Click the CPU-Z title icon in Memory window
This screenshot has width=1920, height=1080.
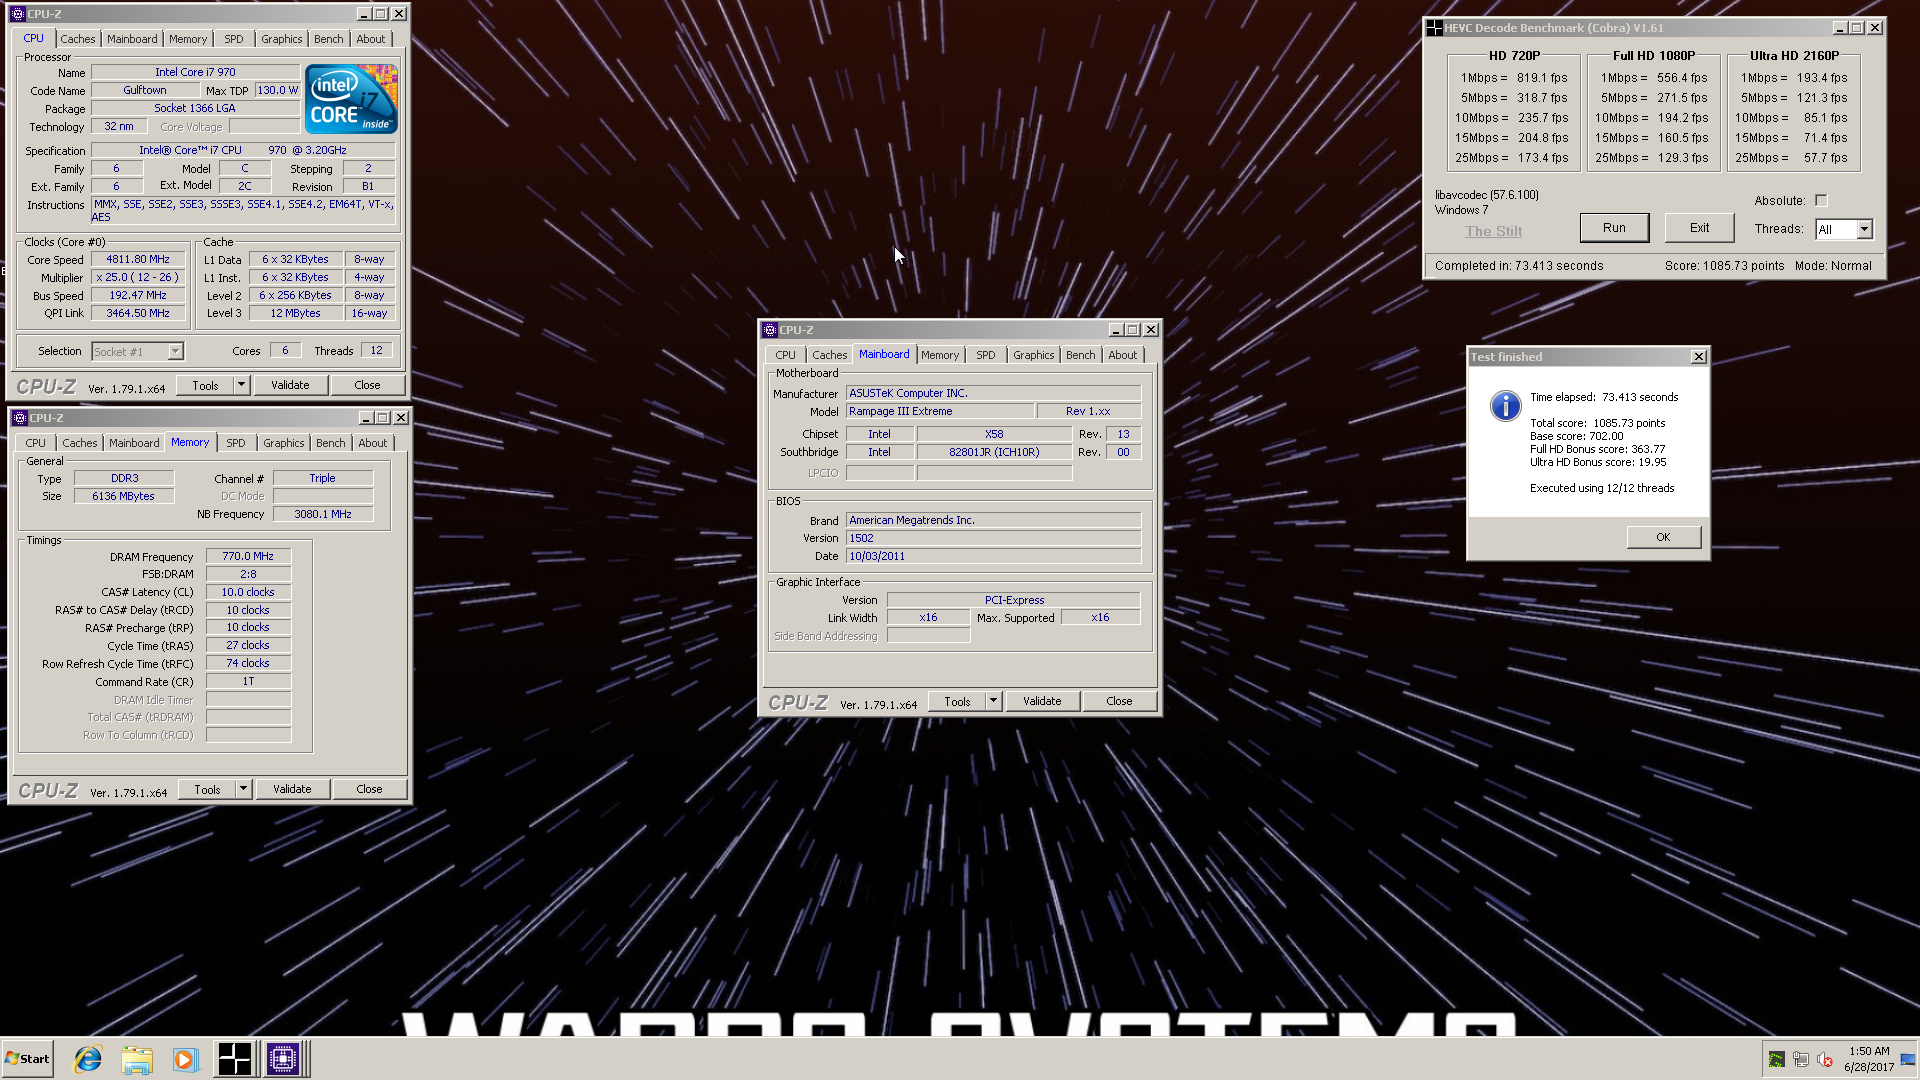(x=20, y=418)
